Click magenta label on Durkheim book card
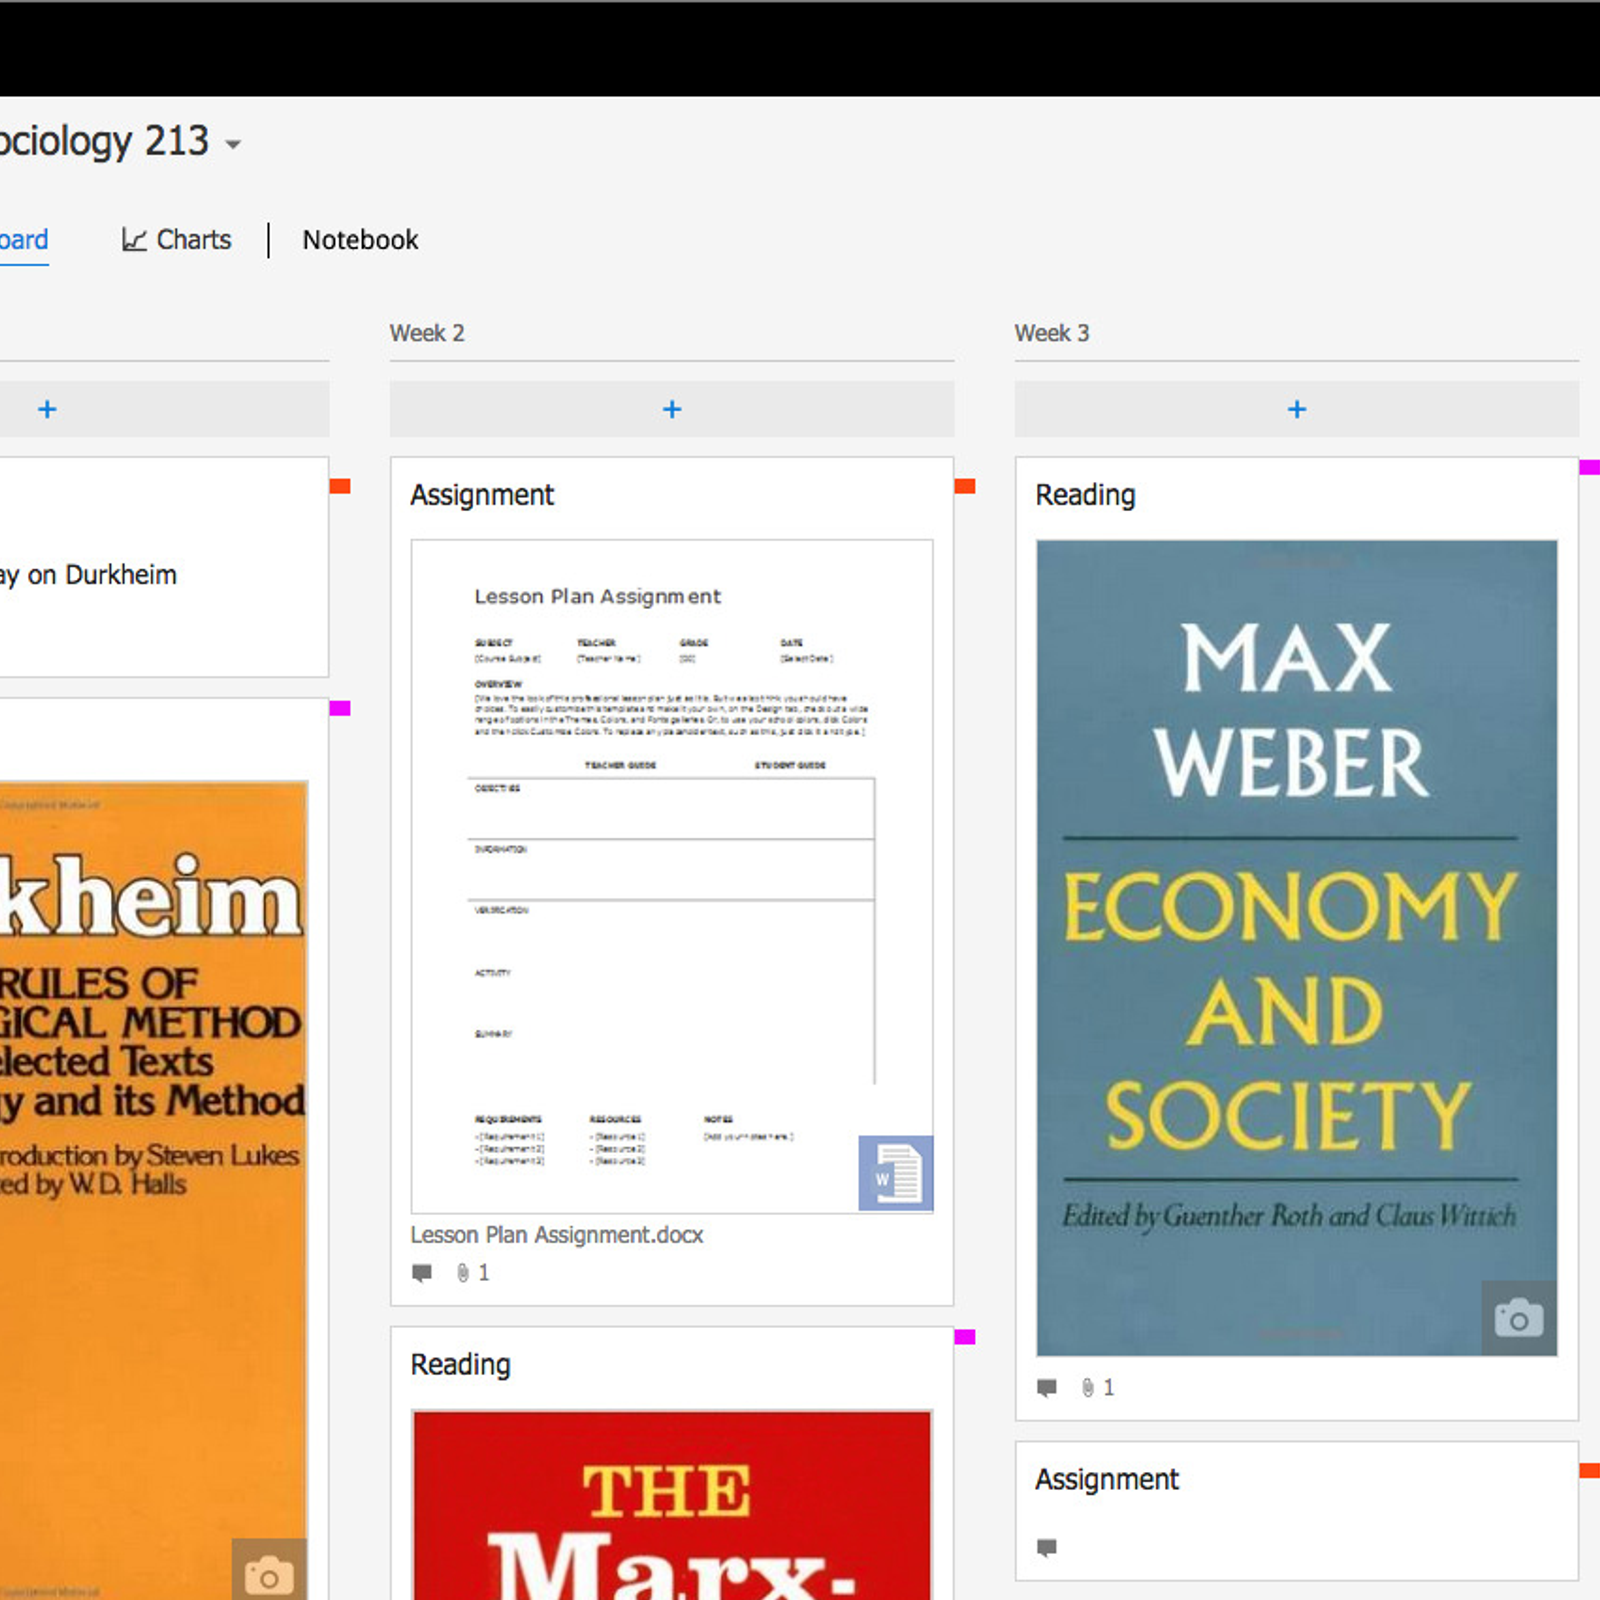 coord(340,708)
